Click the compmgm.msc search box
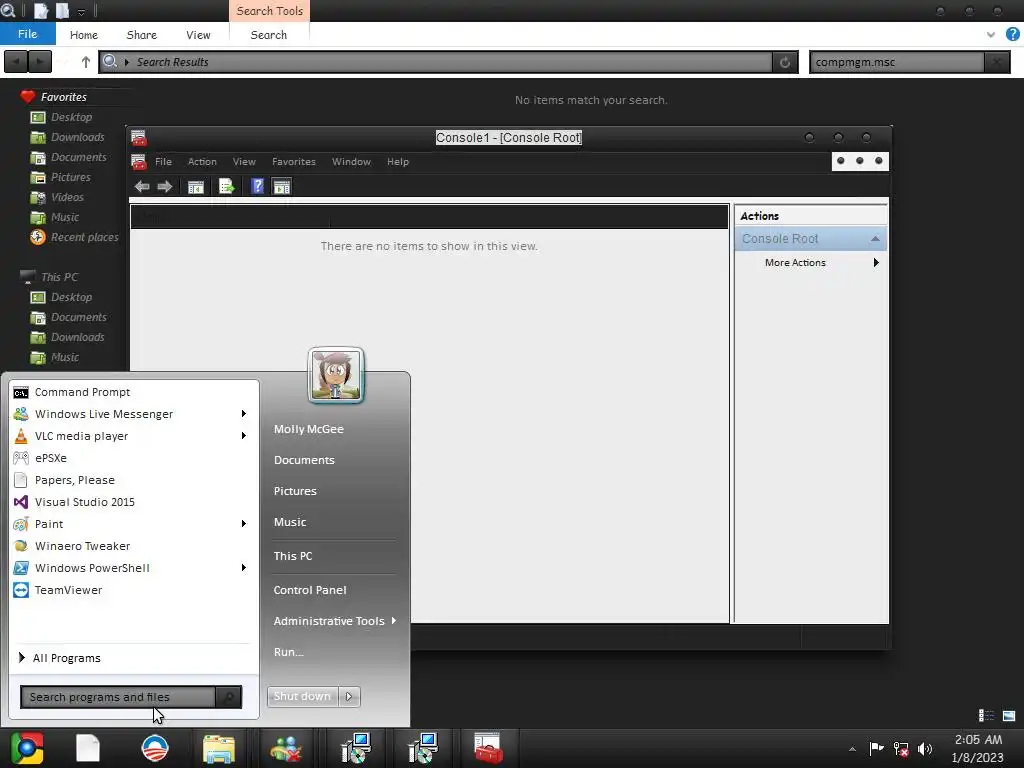 point(897,62)
